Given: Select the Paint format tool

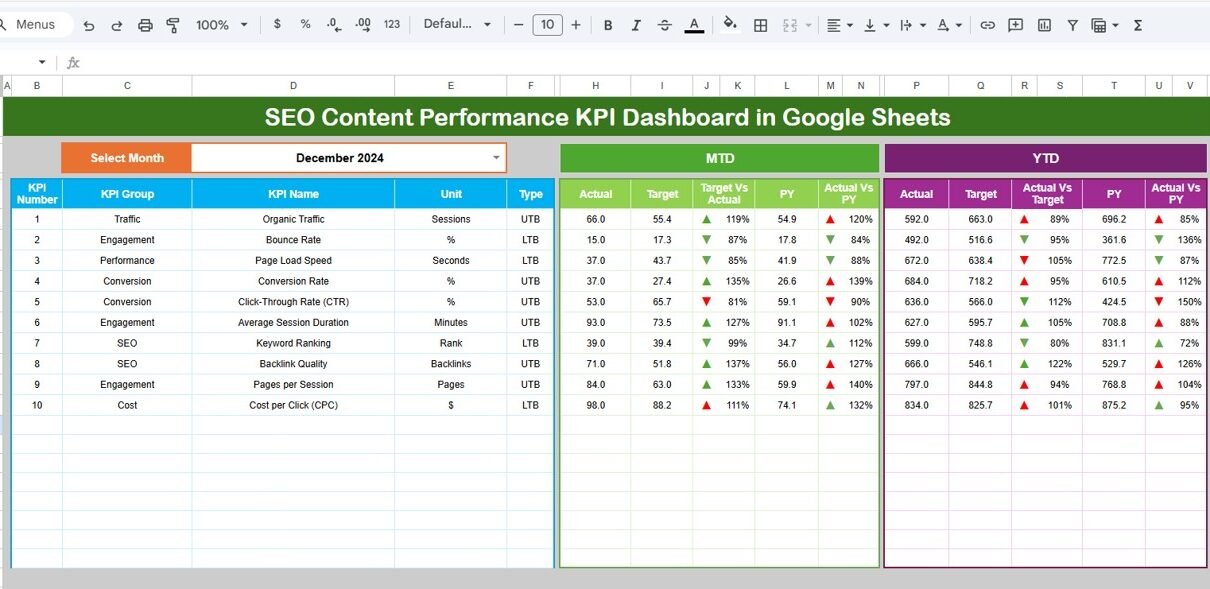Looking at the screenshot, I should (173, 25).
